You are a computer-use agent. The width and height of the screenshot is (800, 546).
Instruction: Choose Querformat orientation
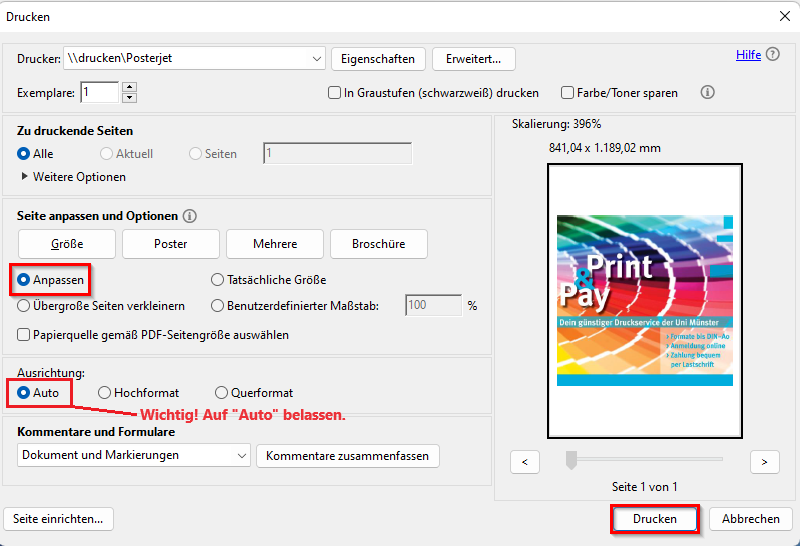point(222,393)
